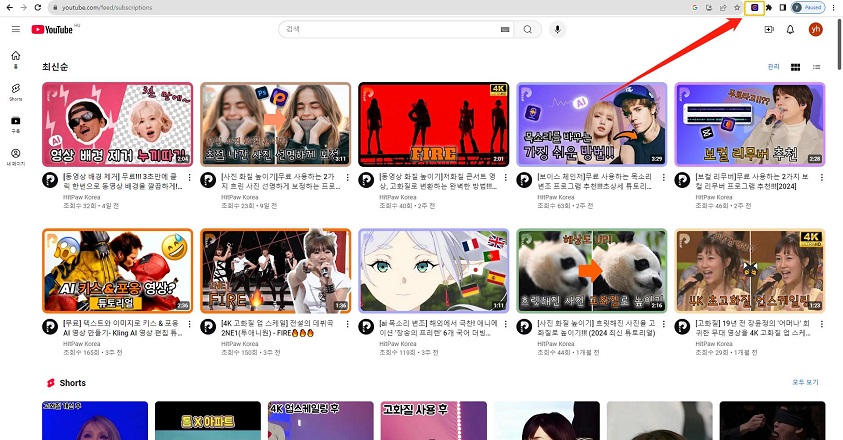The image size is (843, 440).
Task: Open the YouTube hamburger guide menu
Action: pos(16,29)
